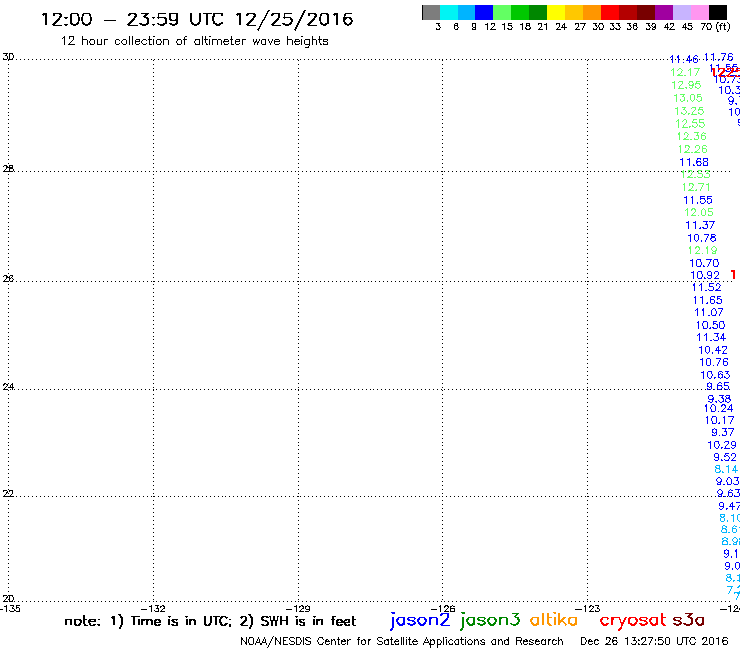Click the wave height value 11.34
740x650 pixels.
711,338
